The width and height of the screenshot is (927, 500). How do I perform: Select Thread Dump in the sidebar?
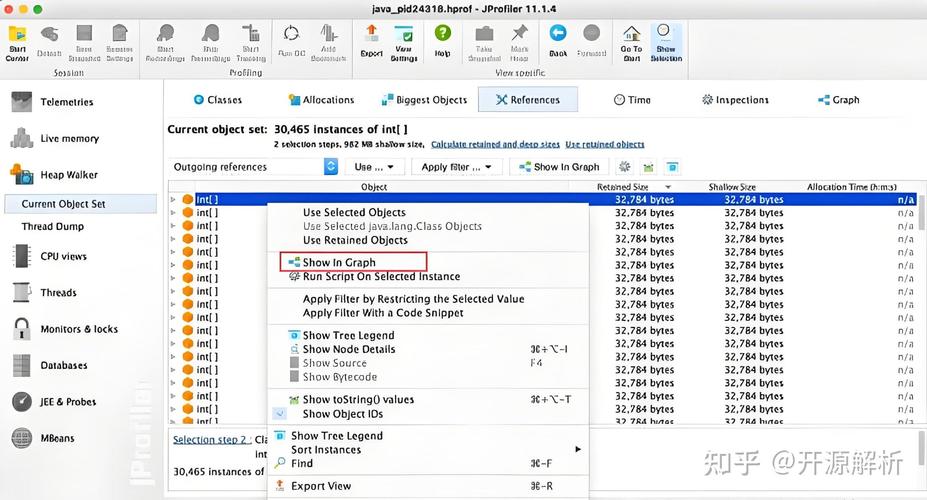(52, 227)
